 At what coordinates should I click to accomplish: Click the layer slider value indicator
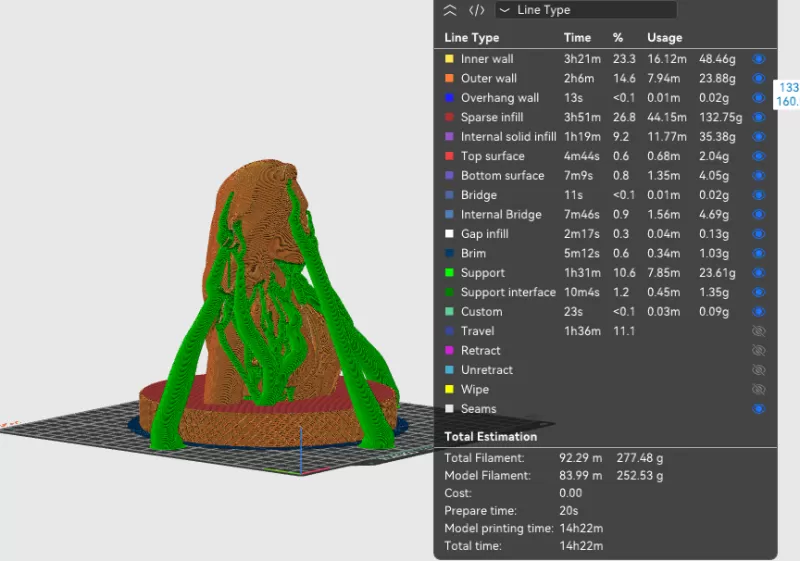click(788, 95)
